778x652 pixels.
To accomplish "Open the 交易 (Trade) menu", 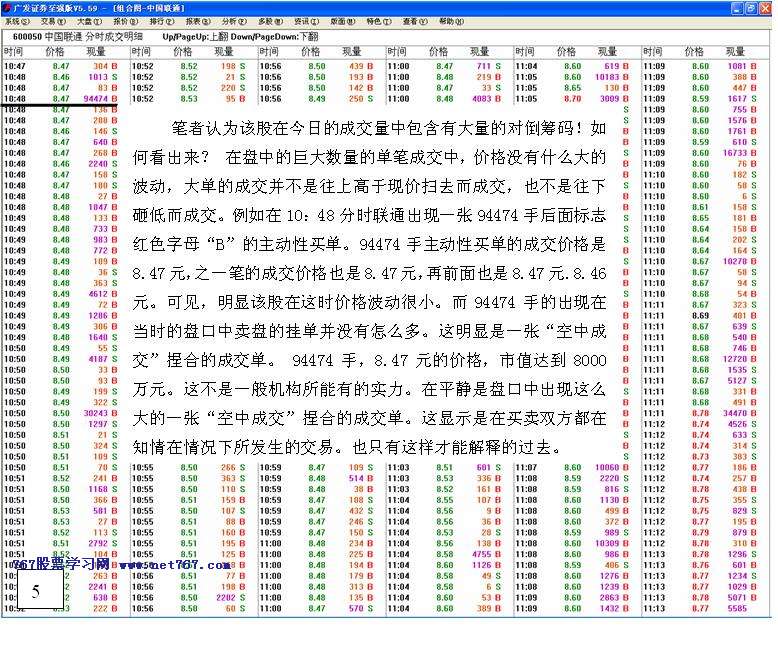I will click(x=51, y=21).
